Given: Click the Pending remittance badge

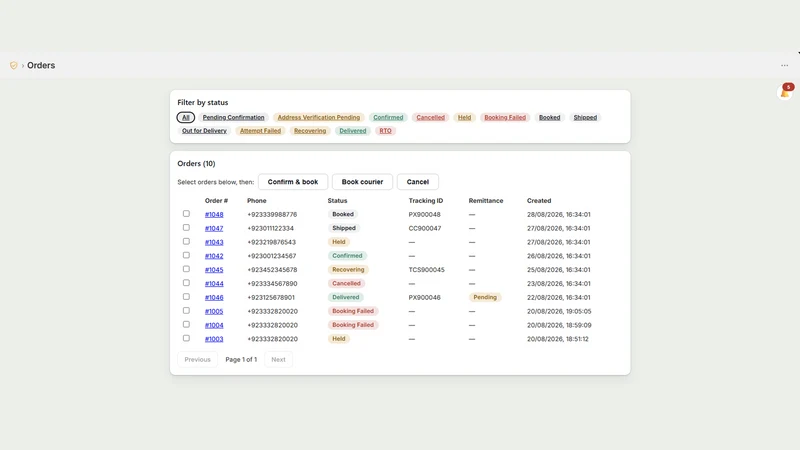Looking at the screenshot, I should [485, 297].
